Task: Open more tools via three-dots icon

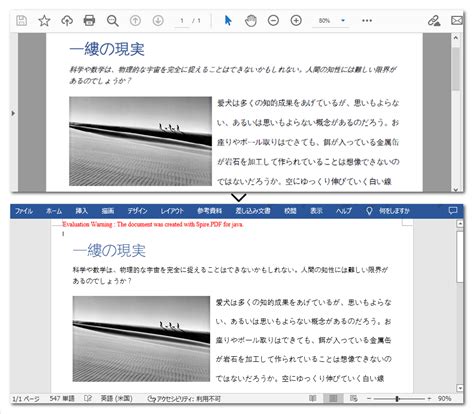Action: coord(367,21)
